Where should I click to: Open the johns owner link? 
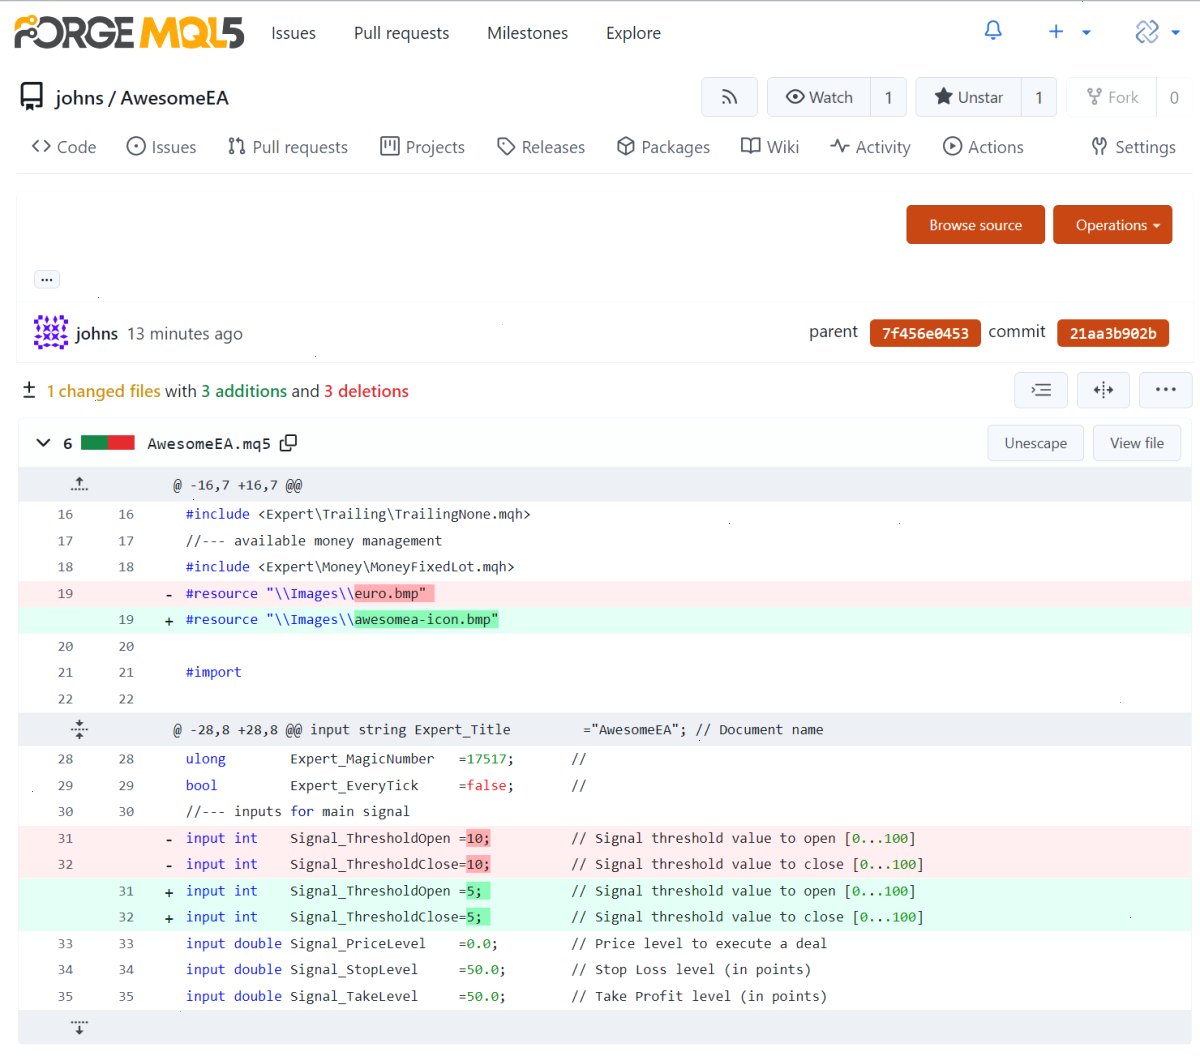coord(79,98)
